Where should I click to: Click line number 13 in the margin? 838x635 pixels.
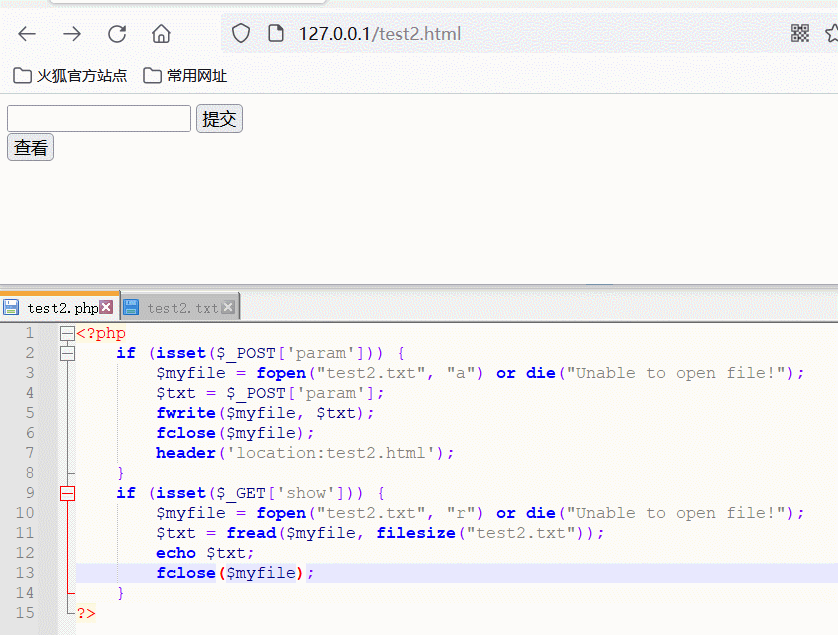[x=25, y=573]
